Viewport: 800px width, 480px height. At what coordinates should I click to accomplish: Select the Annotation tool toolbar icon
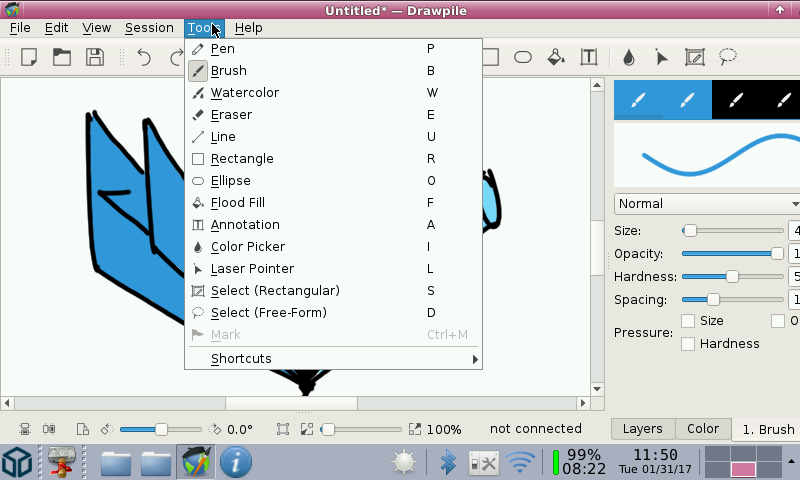(589, 57)
